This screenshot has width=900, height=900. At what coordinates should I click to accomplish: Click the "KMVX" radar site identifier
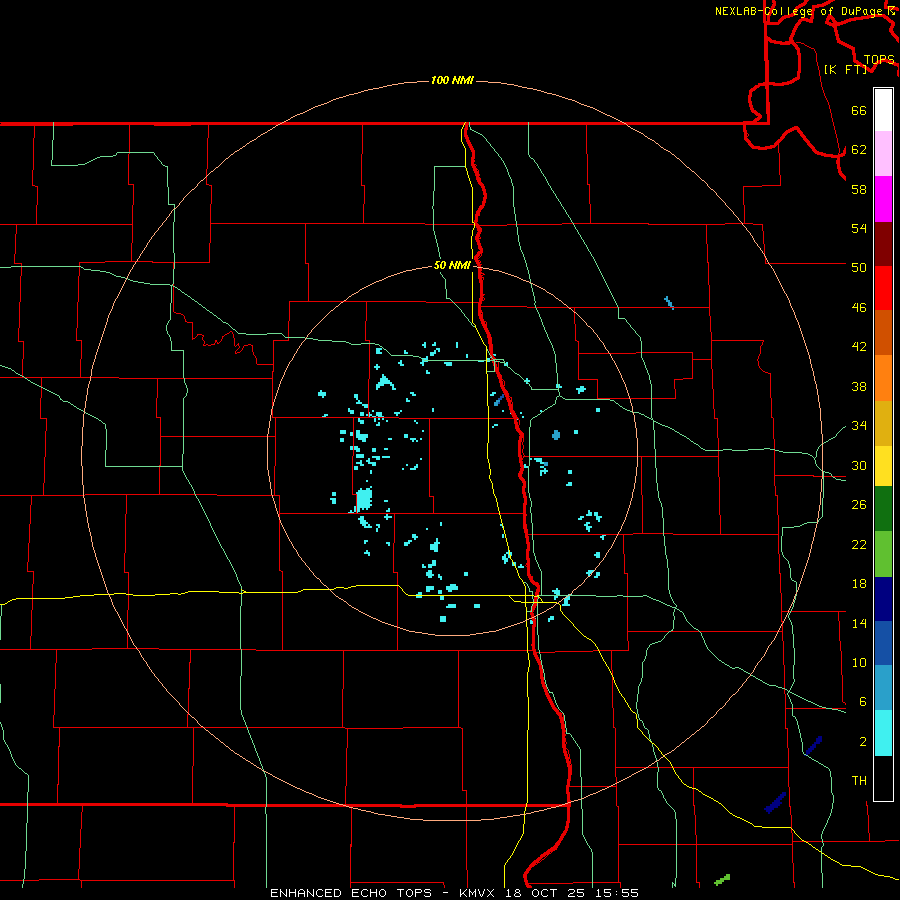476,893
